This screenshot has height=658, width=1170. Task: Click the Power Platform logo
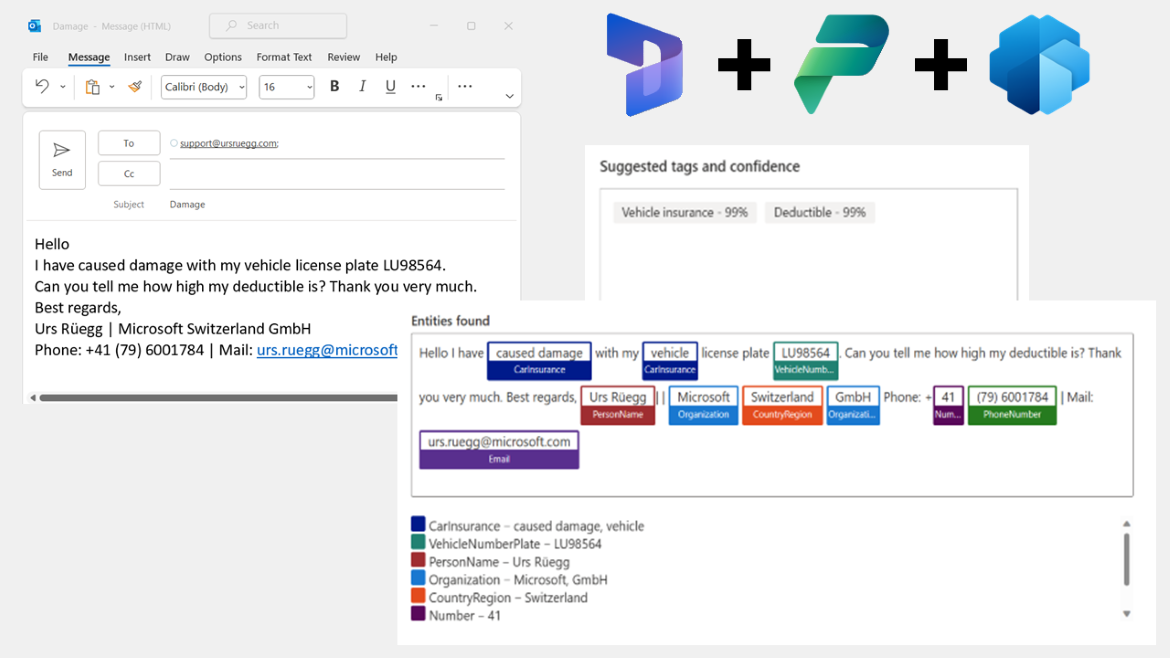pos(841,65)
